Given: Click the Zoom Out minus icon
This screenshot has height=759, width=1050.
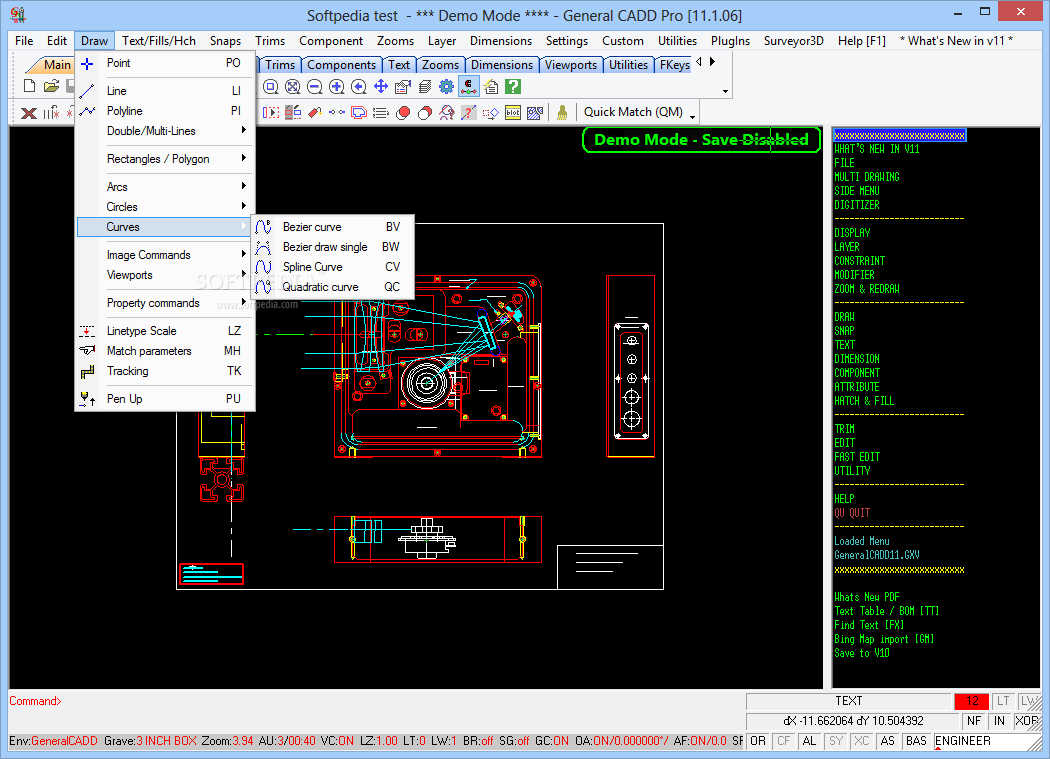Looking at the screenshot, I should coord(315,86).
